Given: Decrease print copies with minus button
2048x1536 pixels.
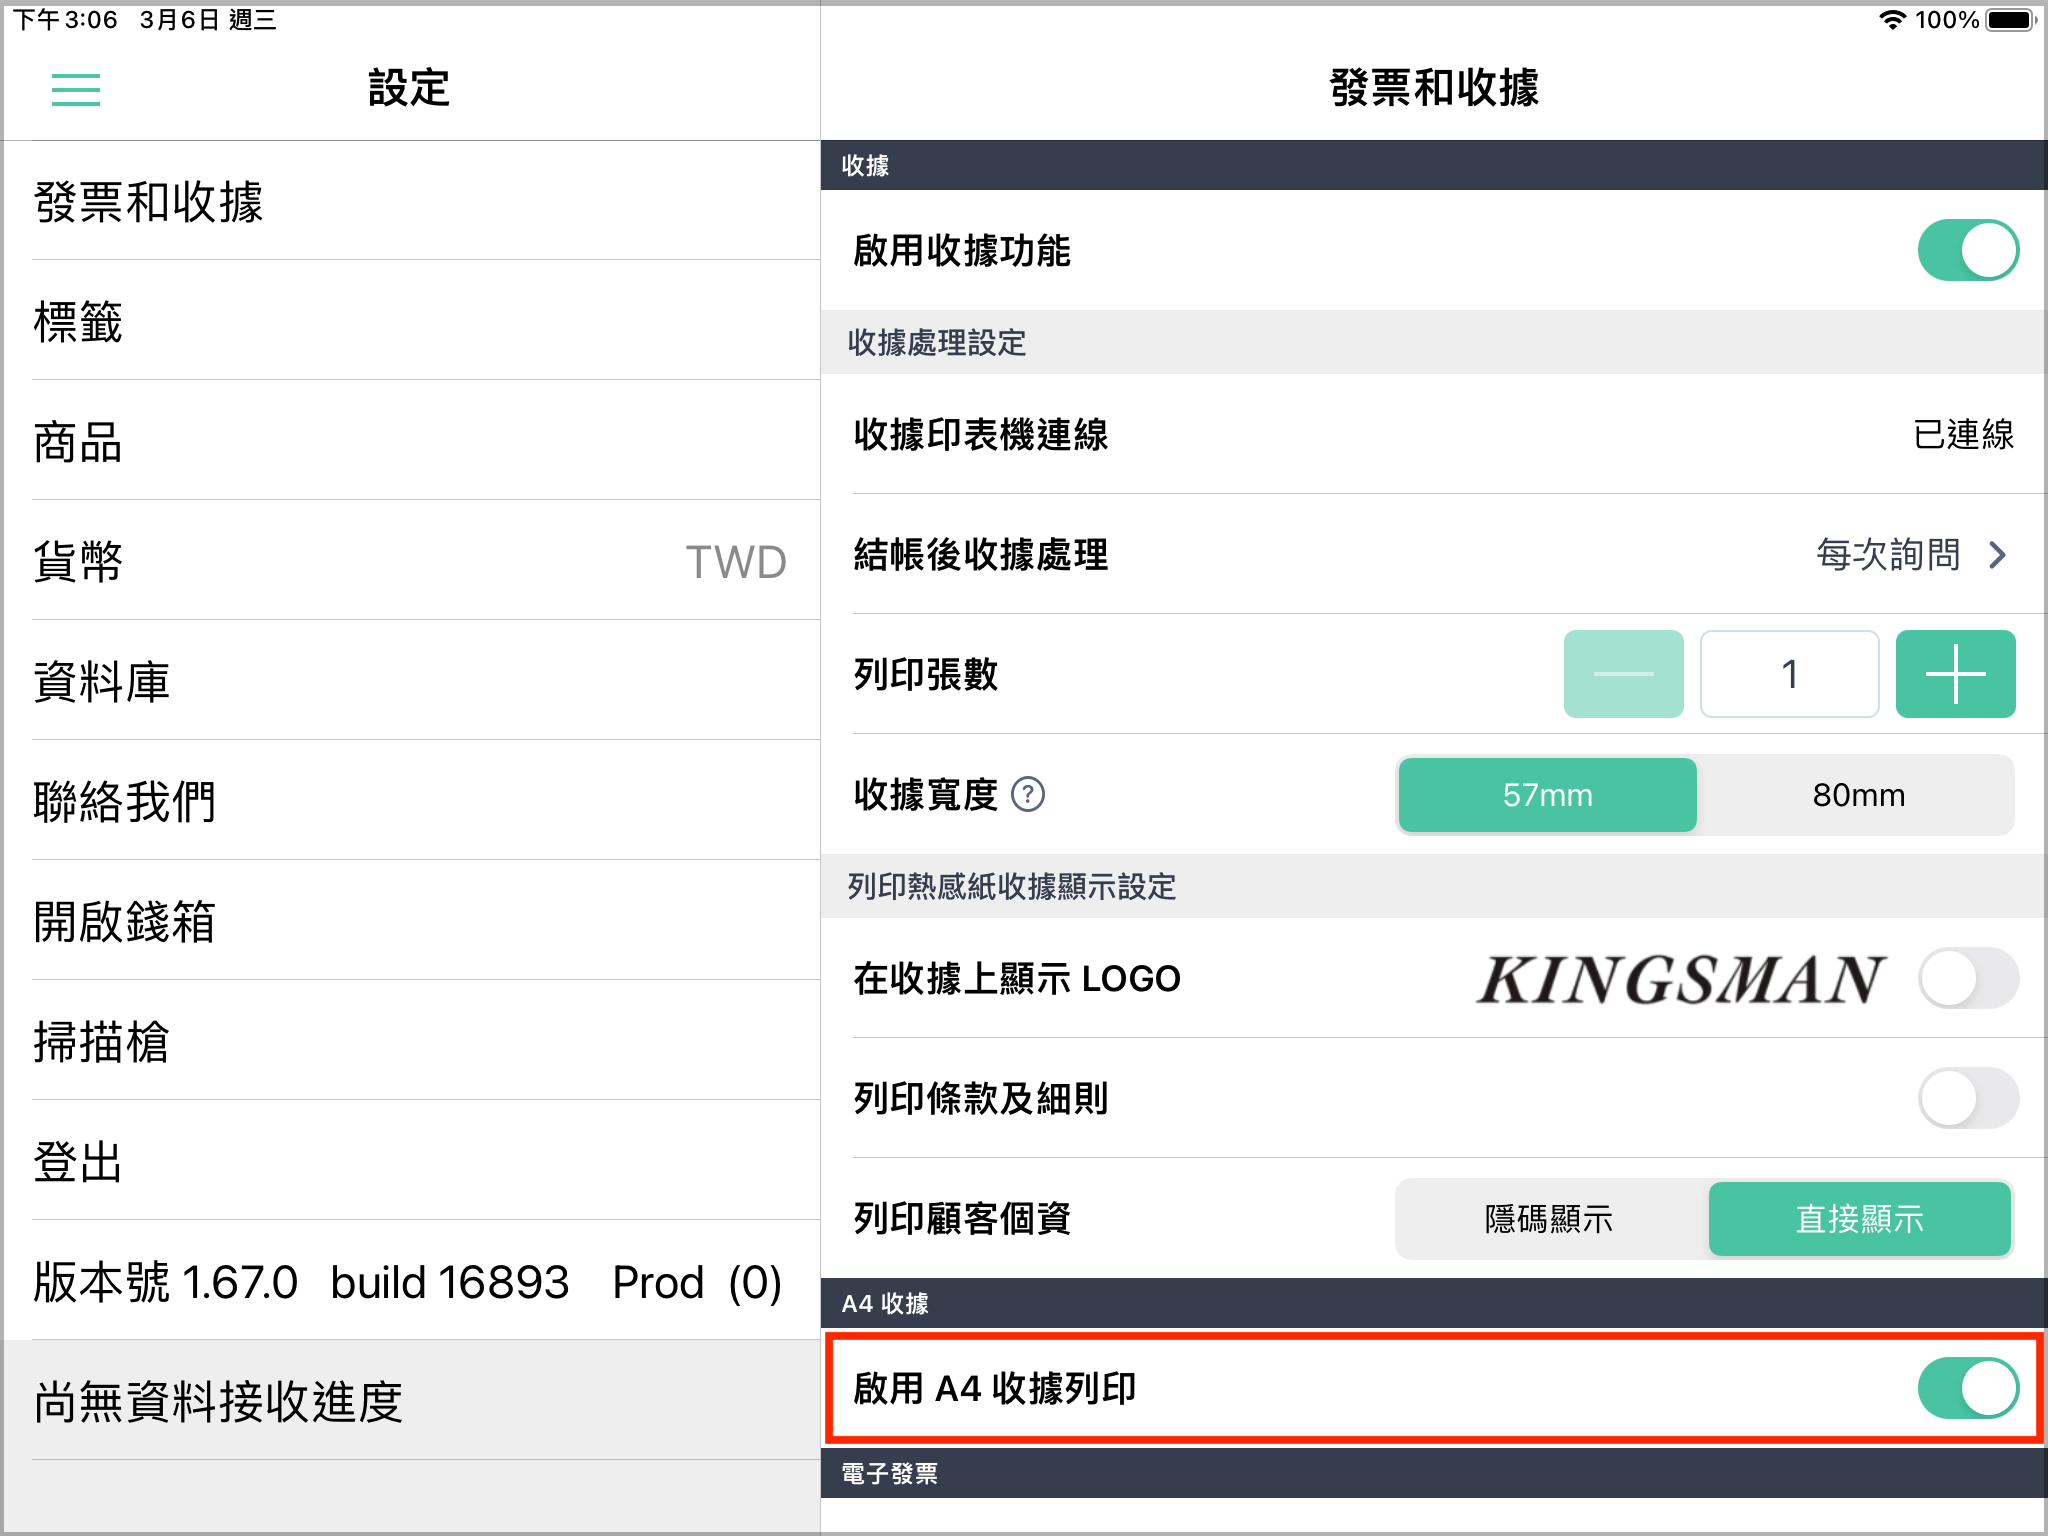Looking at the screenshot, I should coord(1623,674).
